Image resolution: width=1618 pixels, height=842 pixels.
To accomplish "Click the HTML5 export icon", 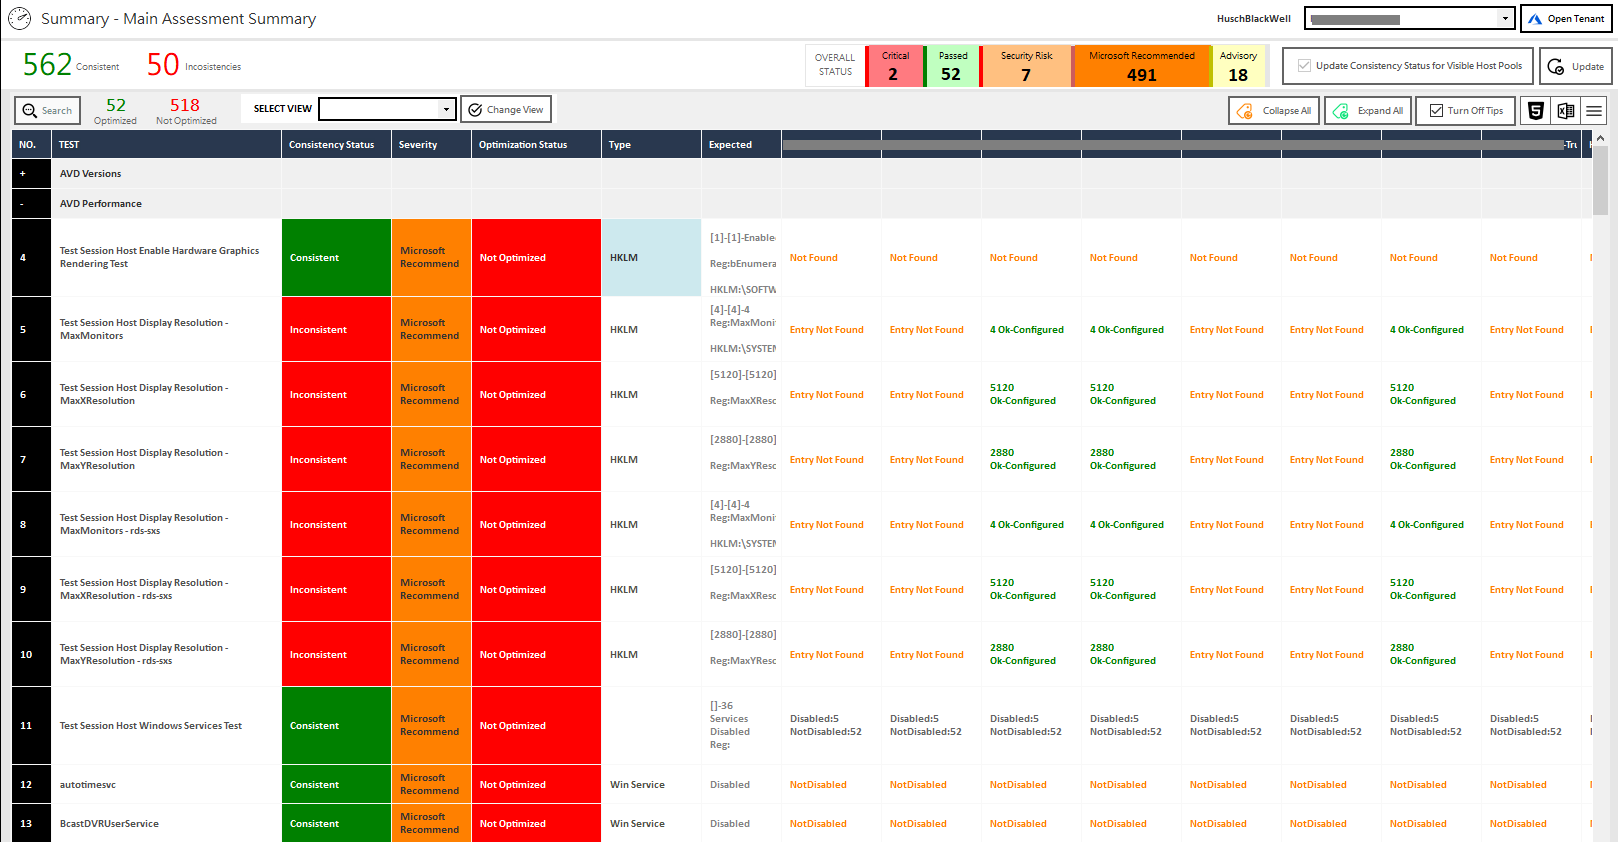I will point(1536,111).
